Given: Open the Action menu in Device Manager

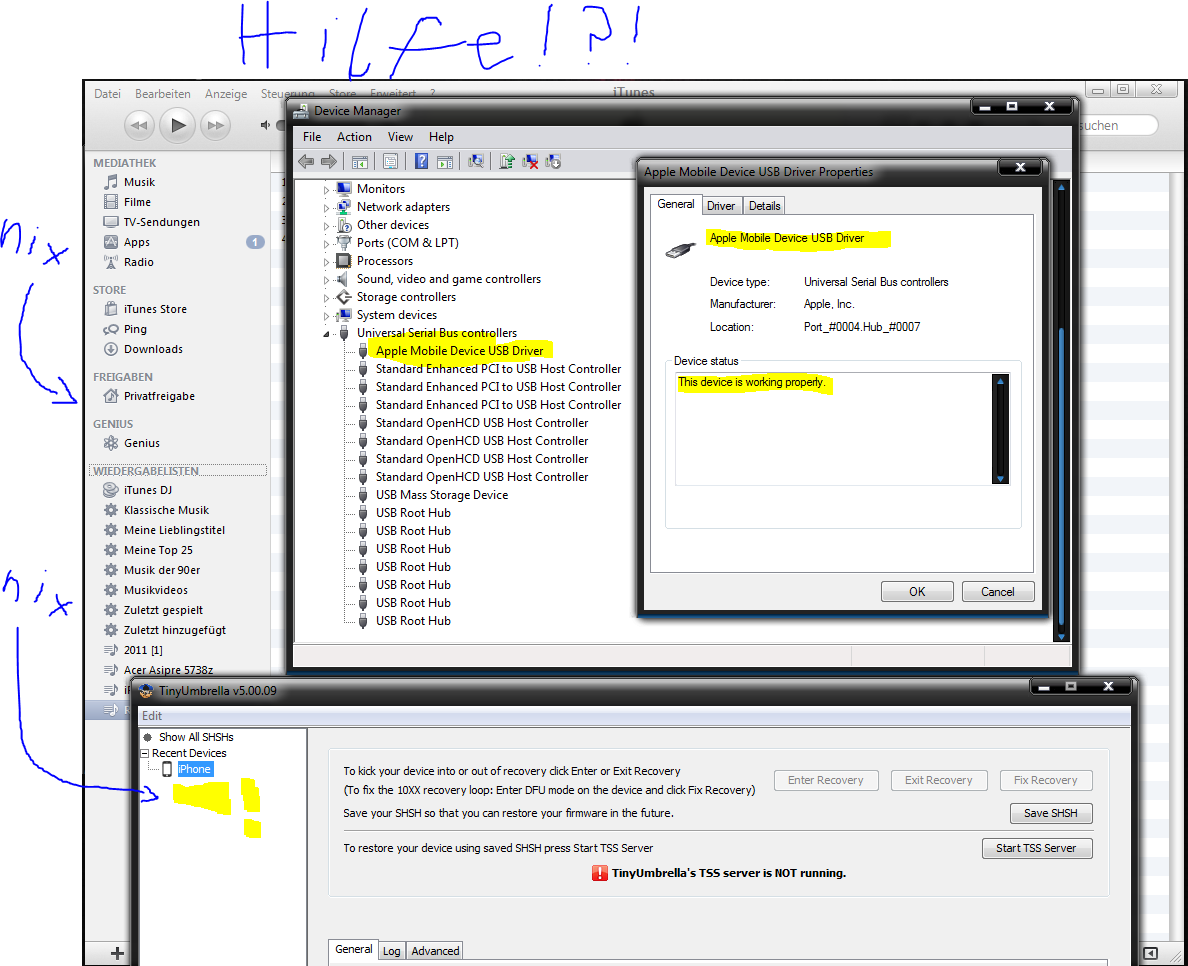Looking at the screenshot, I should (x=354, y=137).
